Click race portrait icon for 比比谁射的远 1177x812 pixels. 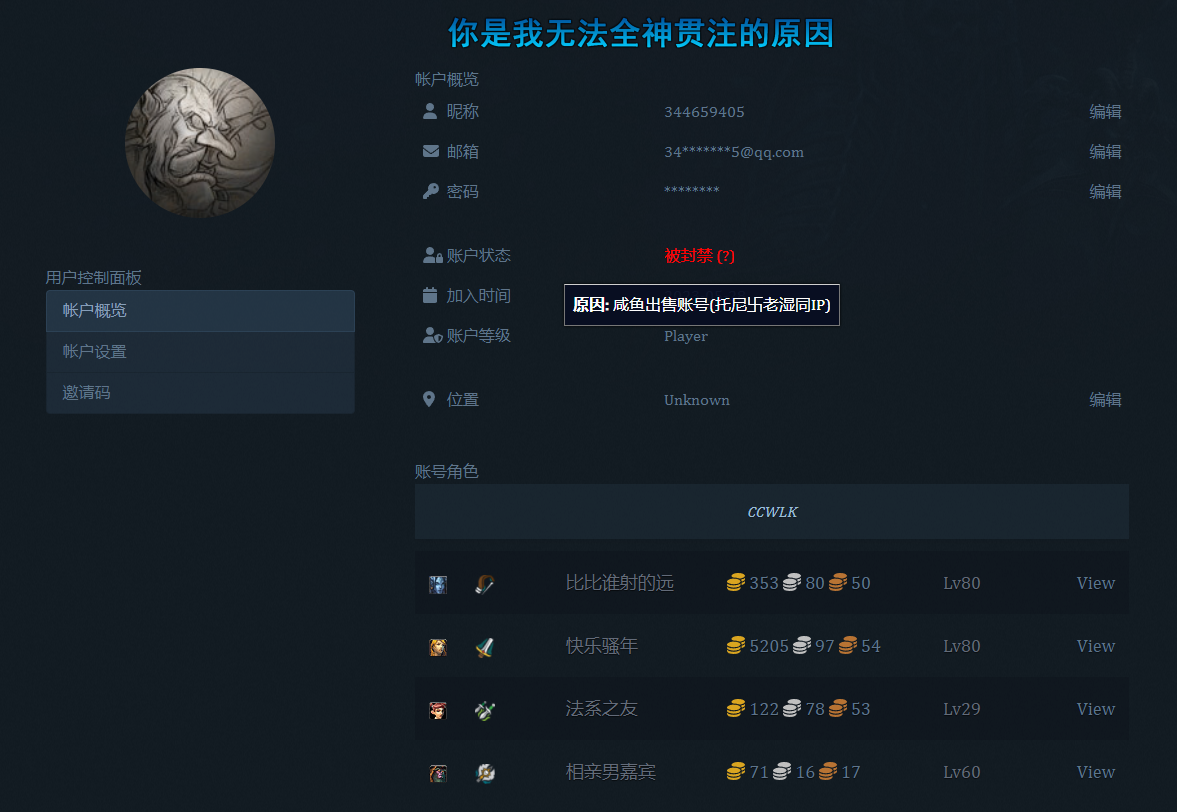pos(438,584)
